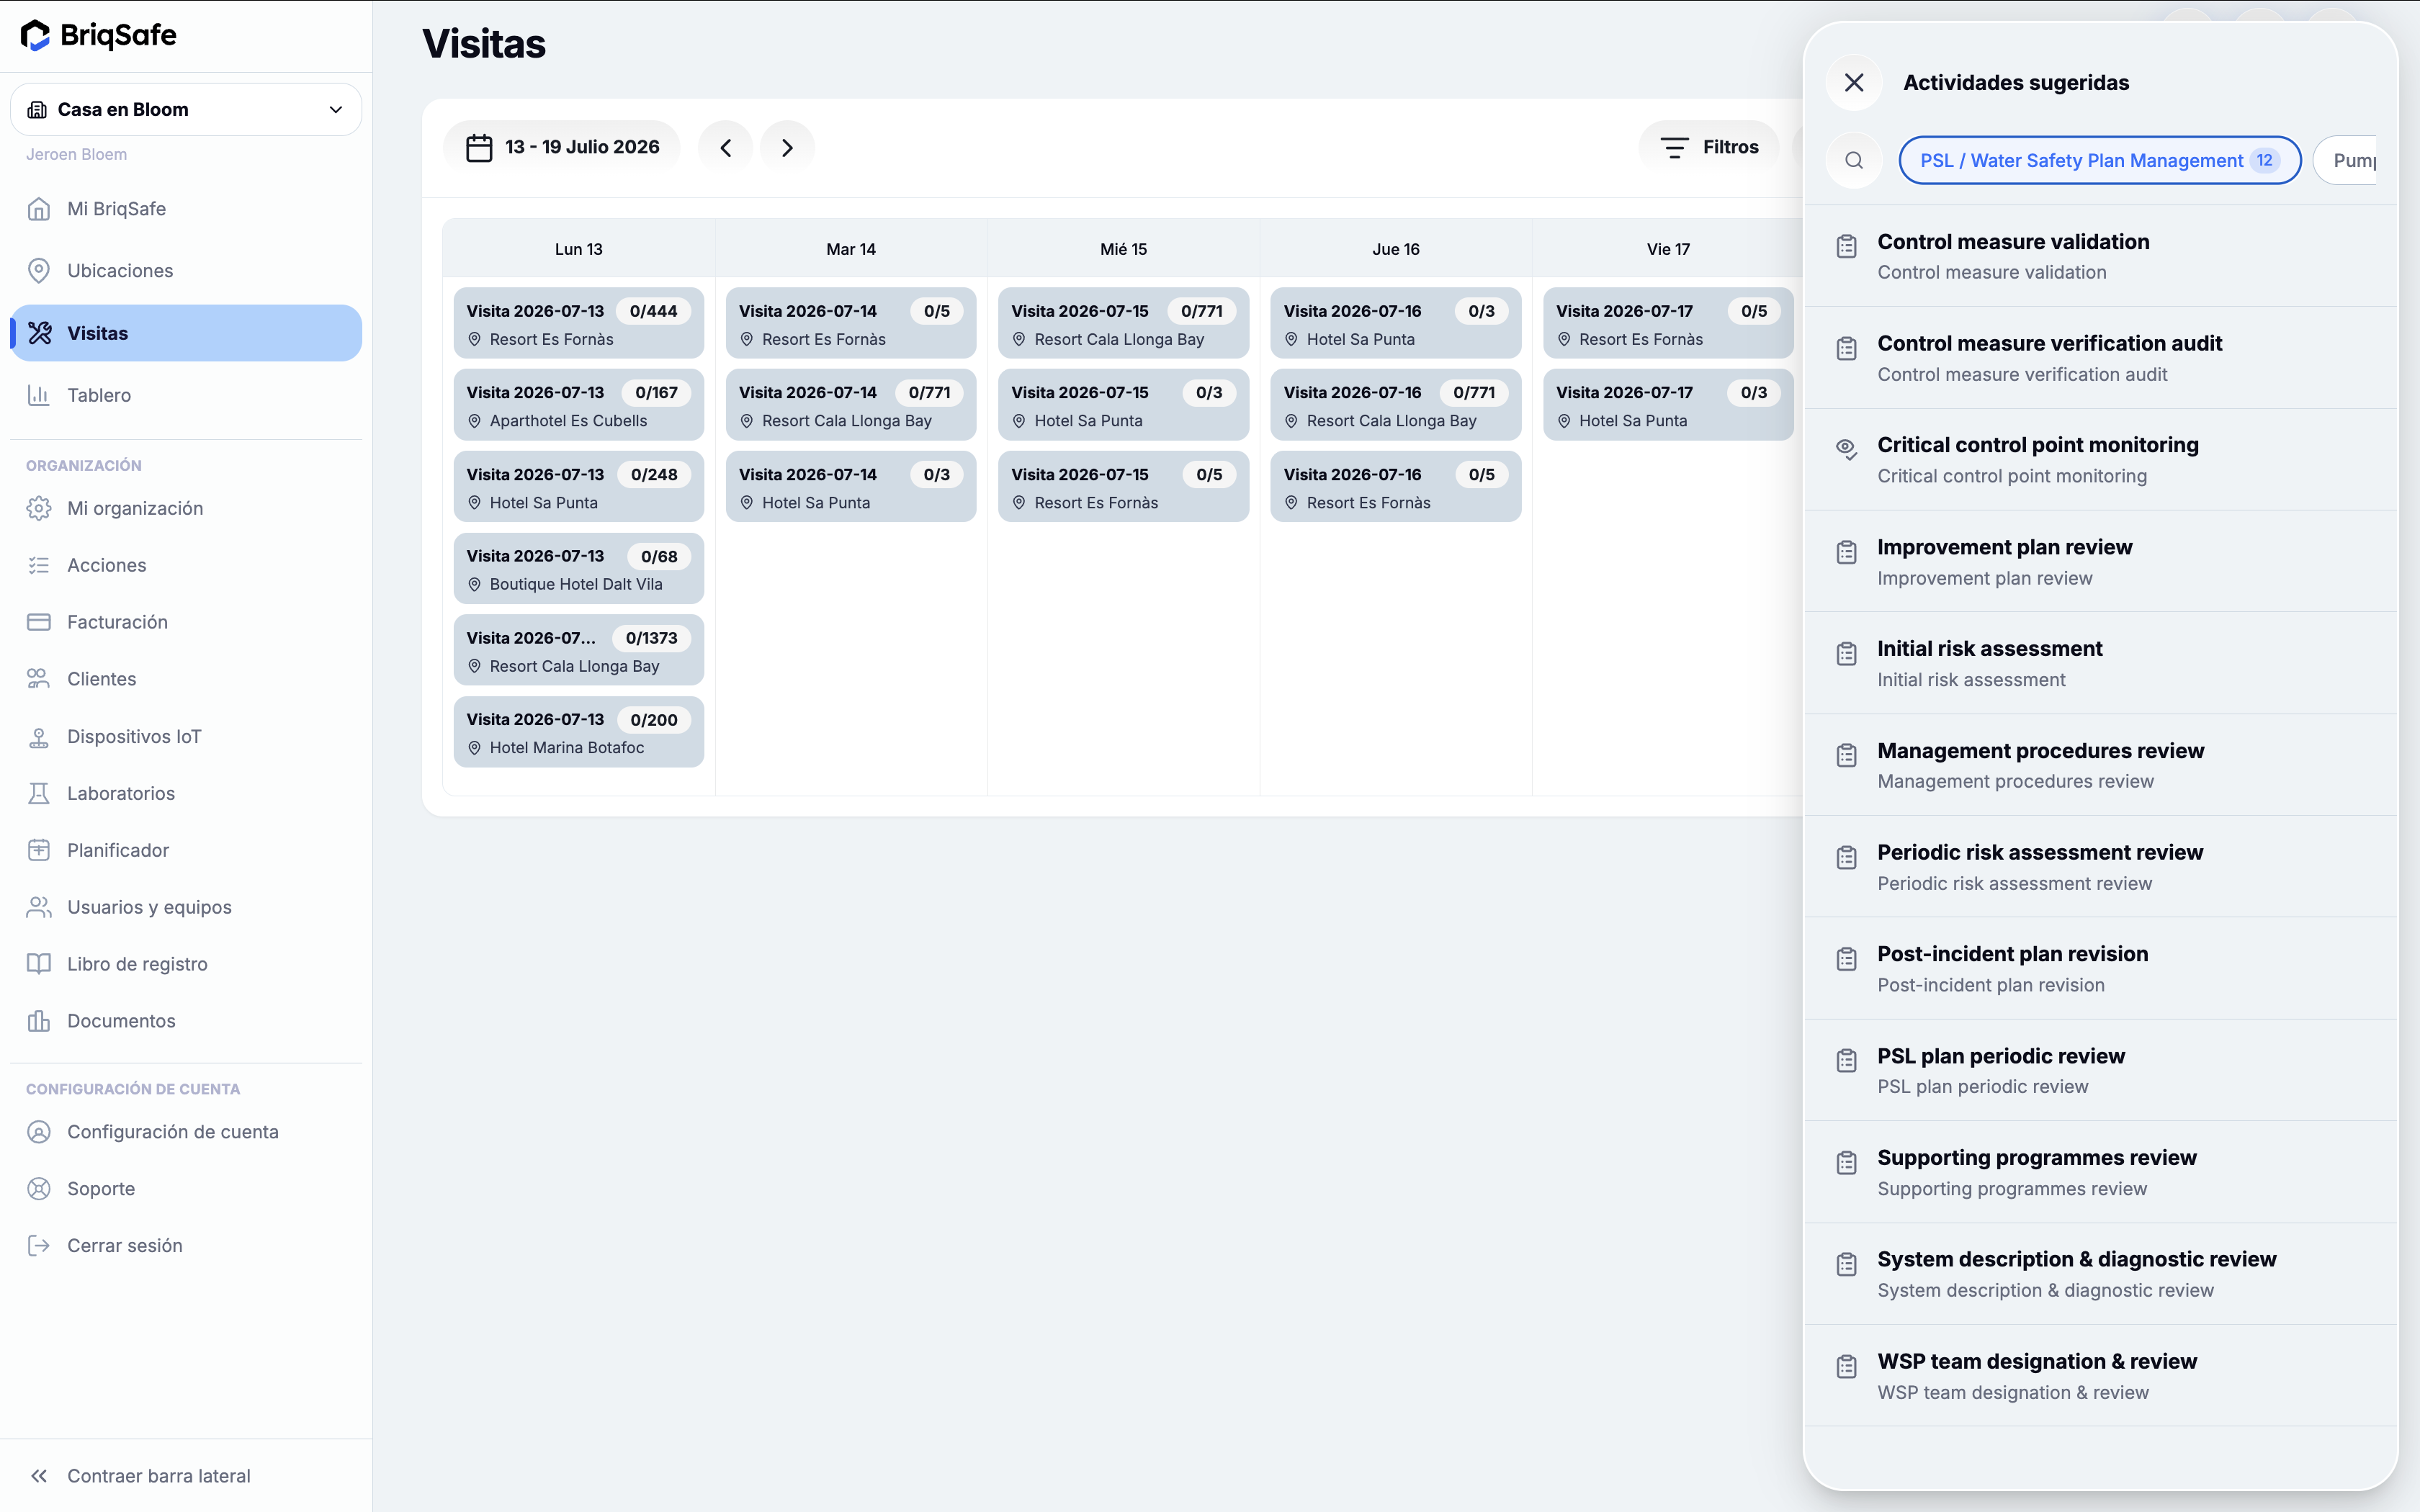Open Friday visit at Hotel Sa Punta
2420x1512 pixels.
(x=1668, y=405)
